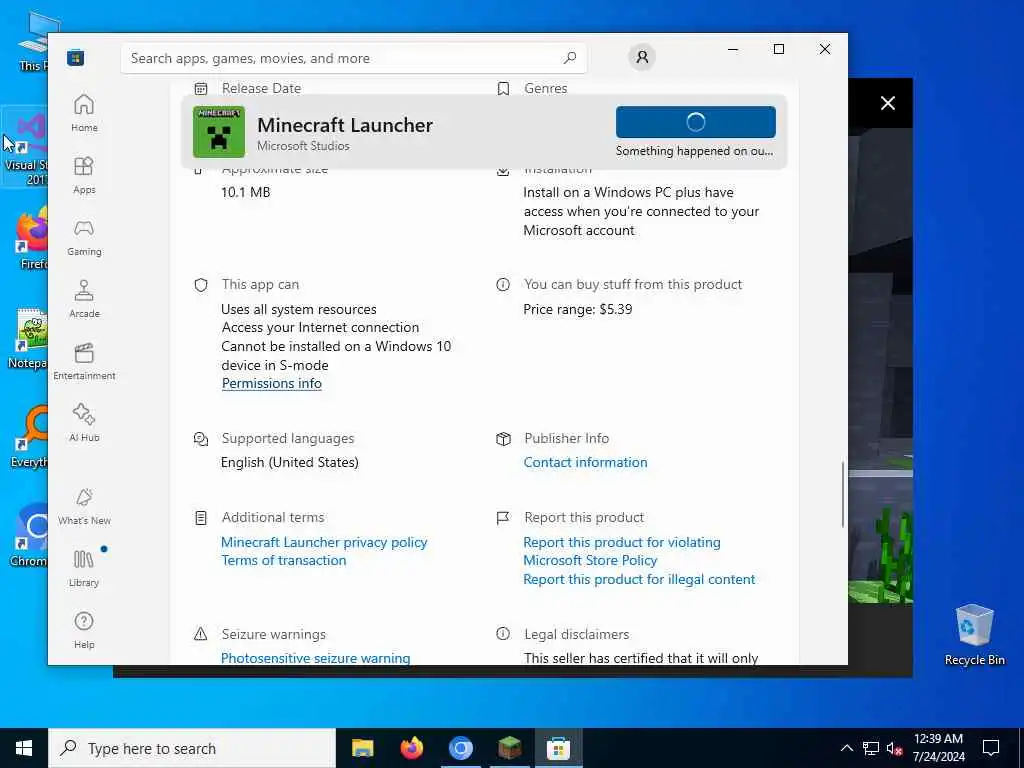Viewport: 1024px width, 768px height.
Task: Go to the Gaming section
Action: (x=84, y=237)
